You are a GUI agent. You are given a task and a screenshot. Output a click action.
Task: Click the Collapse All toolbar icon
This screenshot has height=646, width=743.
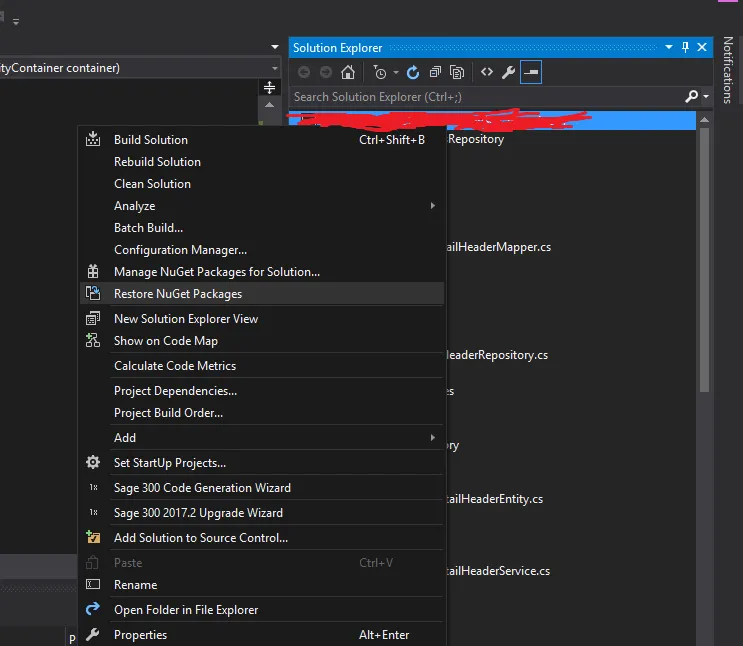pyautogui.click(x=435, y=73)
